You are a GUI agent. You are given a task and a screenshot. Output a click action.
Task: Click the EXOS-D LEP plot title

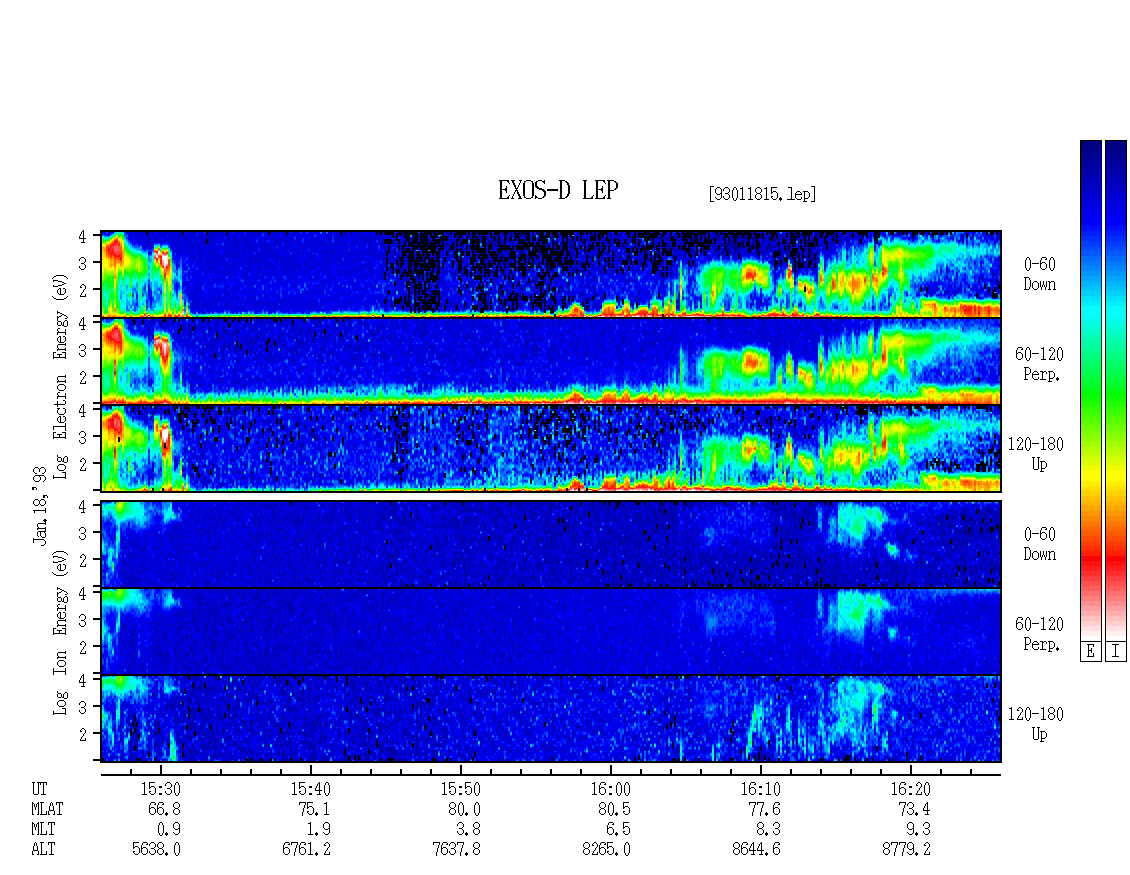tap(558, 190)
